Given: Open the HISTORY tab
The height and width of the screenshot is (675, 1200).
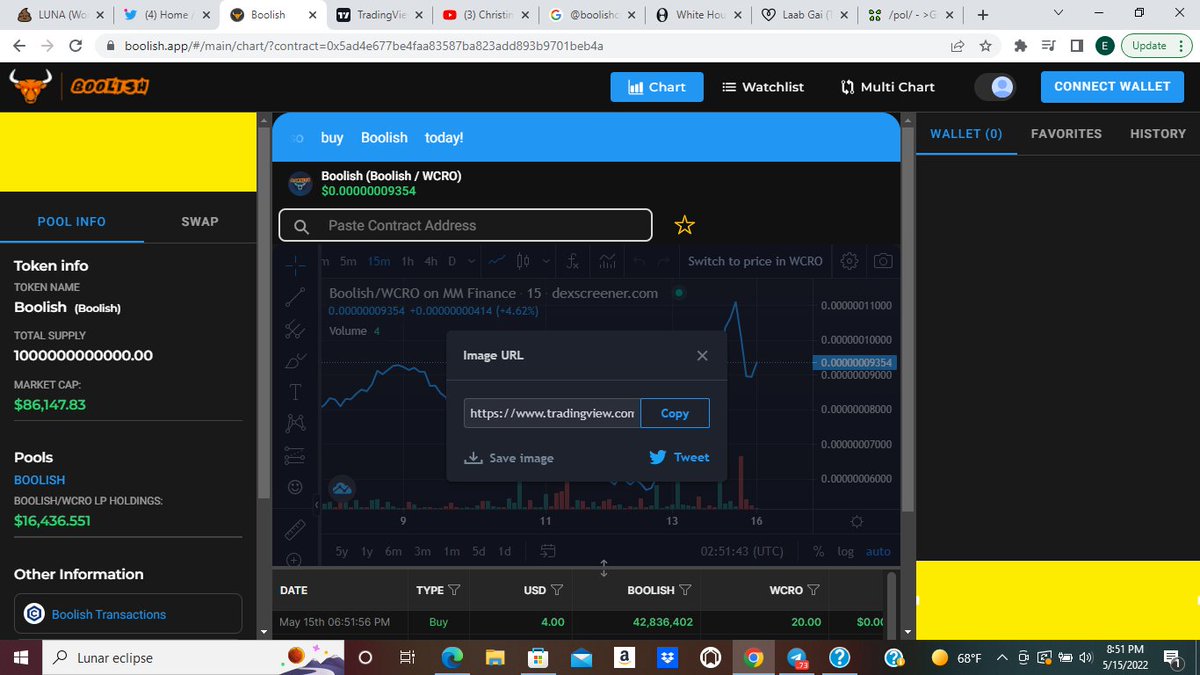Looking at the screenshot, I should coord(1158,133).
